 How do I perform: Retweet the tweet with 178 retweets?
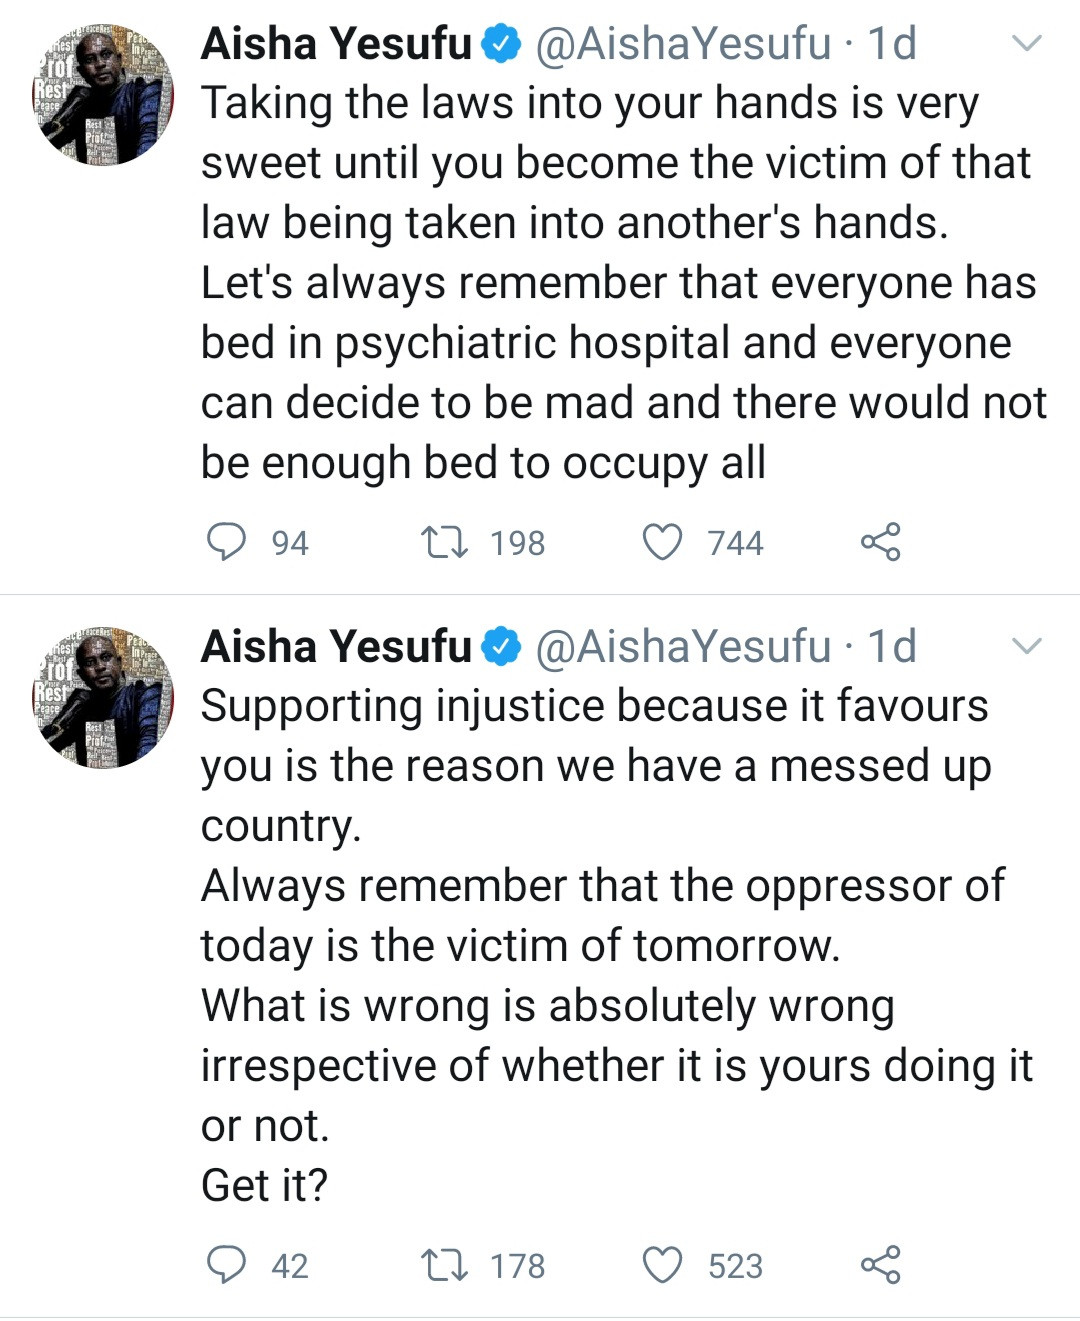coord(444,1265)
